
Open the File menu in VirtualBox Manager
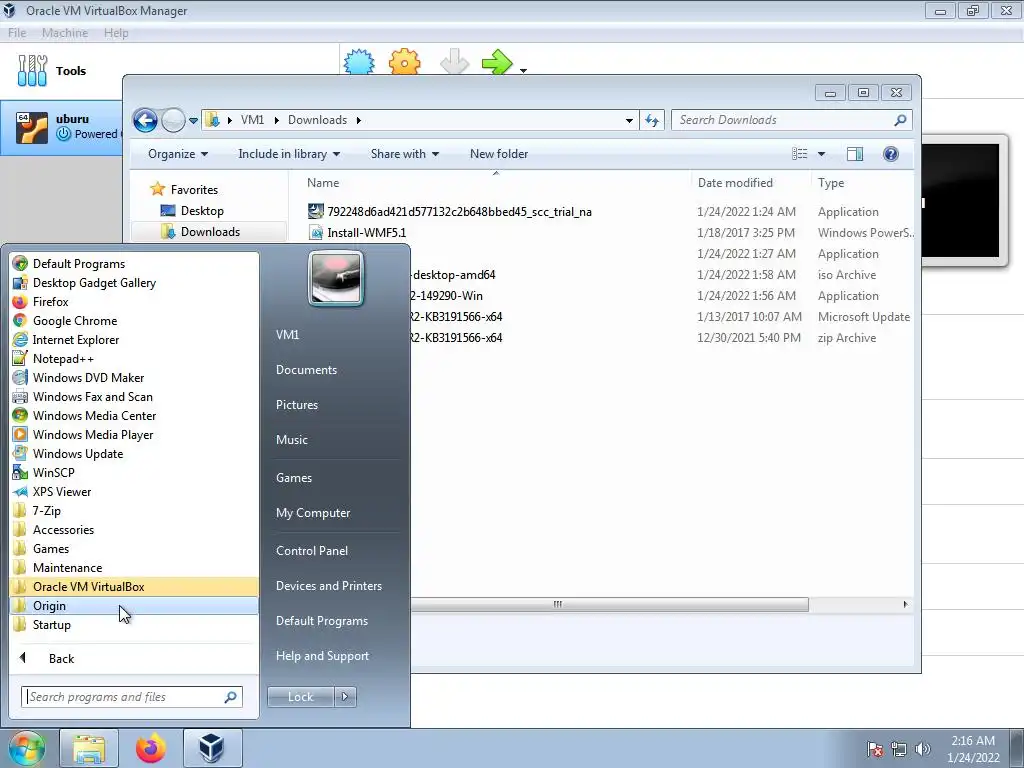(17, 33)
